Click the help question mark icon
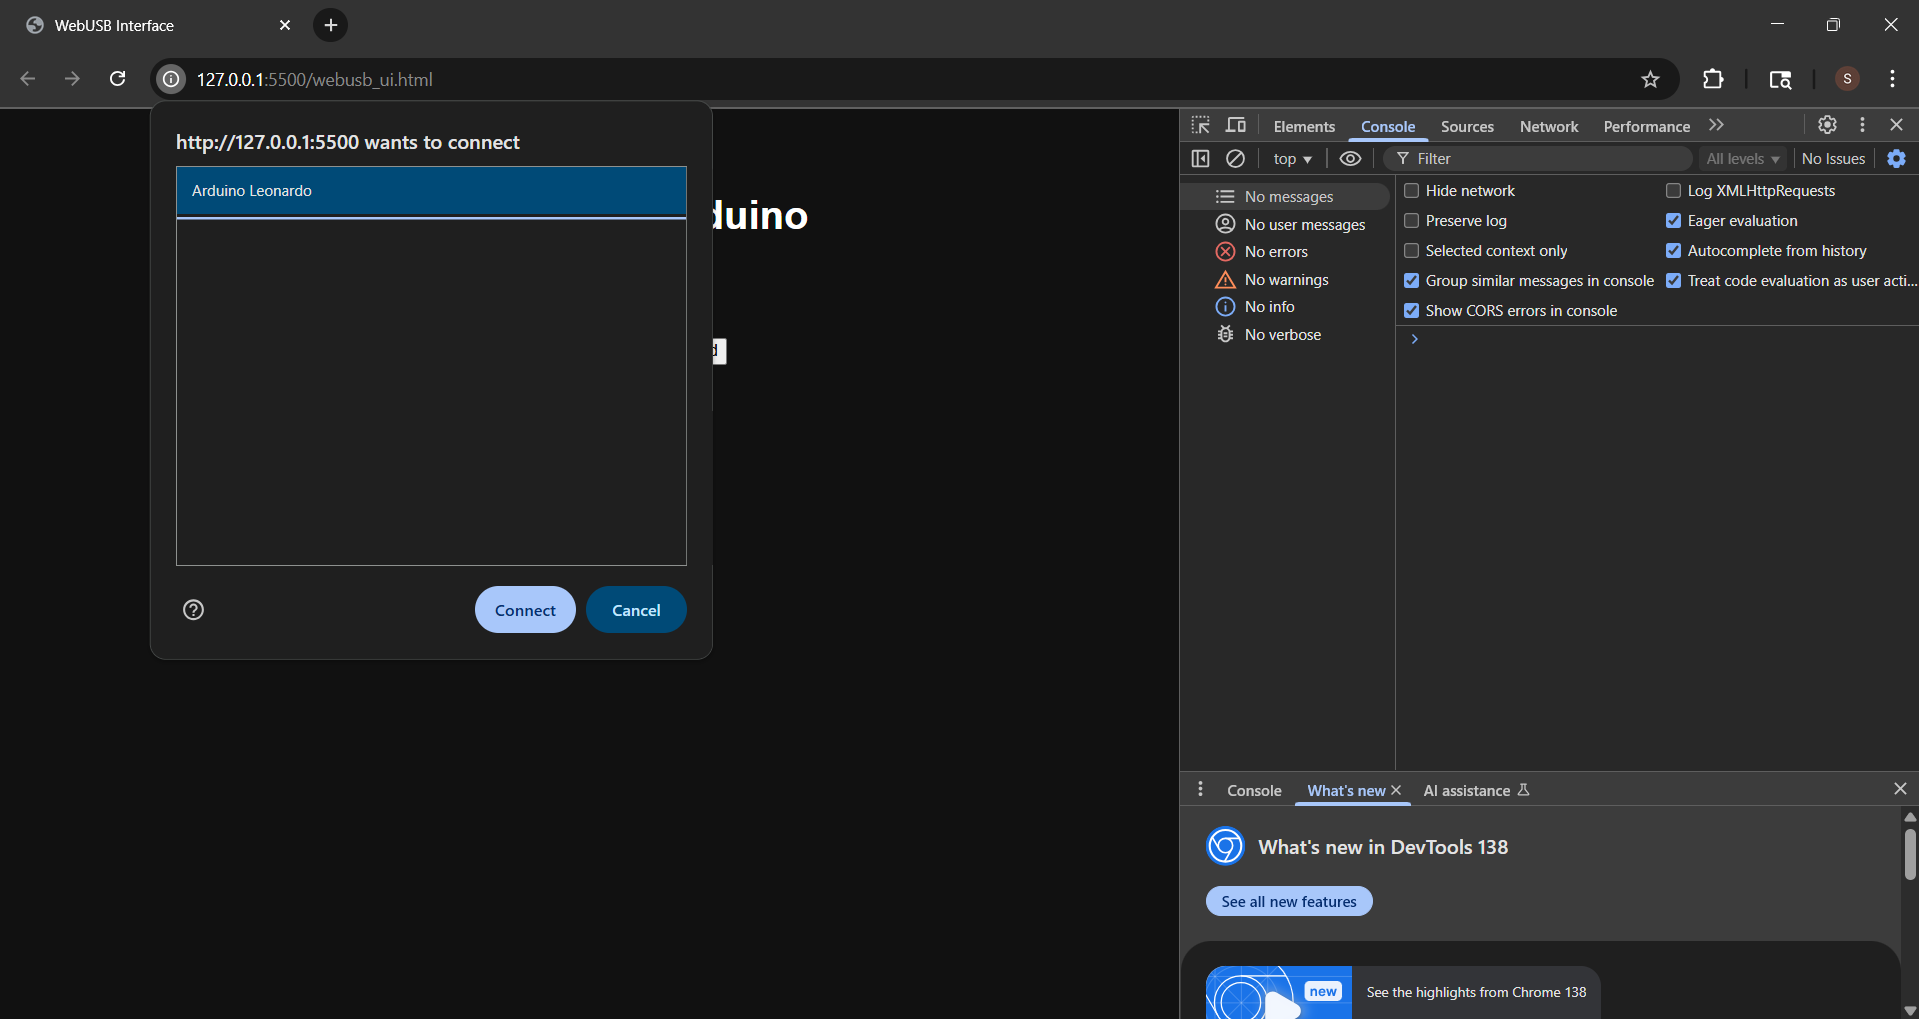This screenshot has width=1919, height=1019. click(194, 610)
